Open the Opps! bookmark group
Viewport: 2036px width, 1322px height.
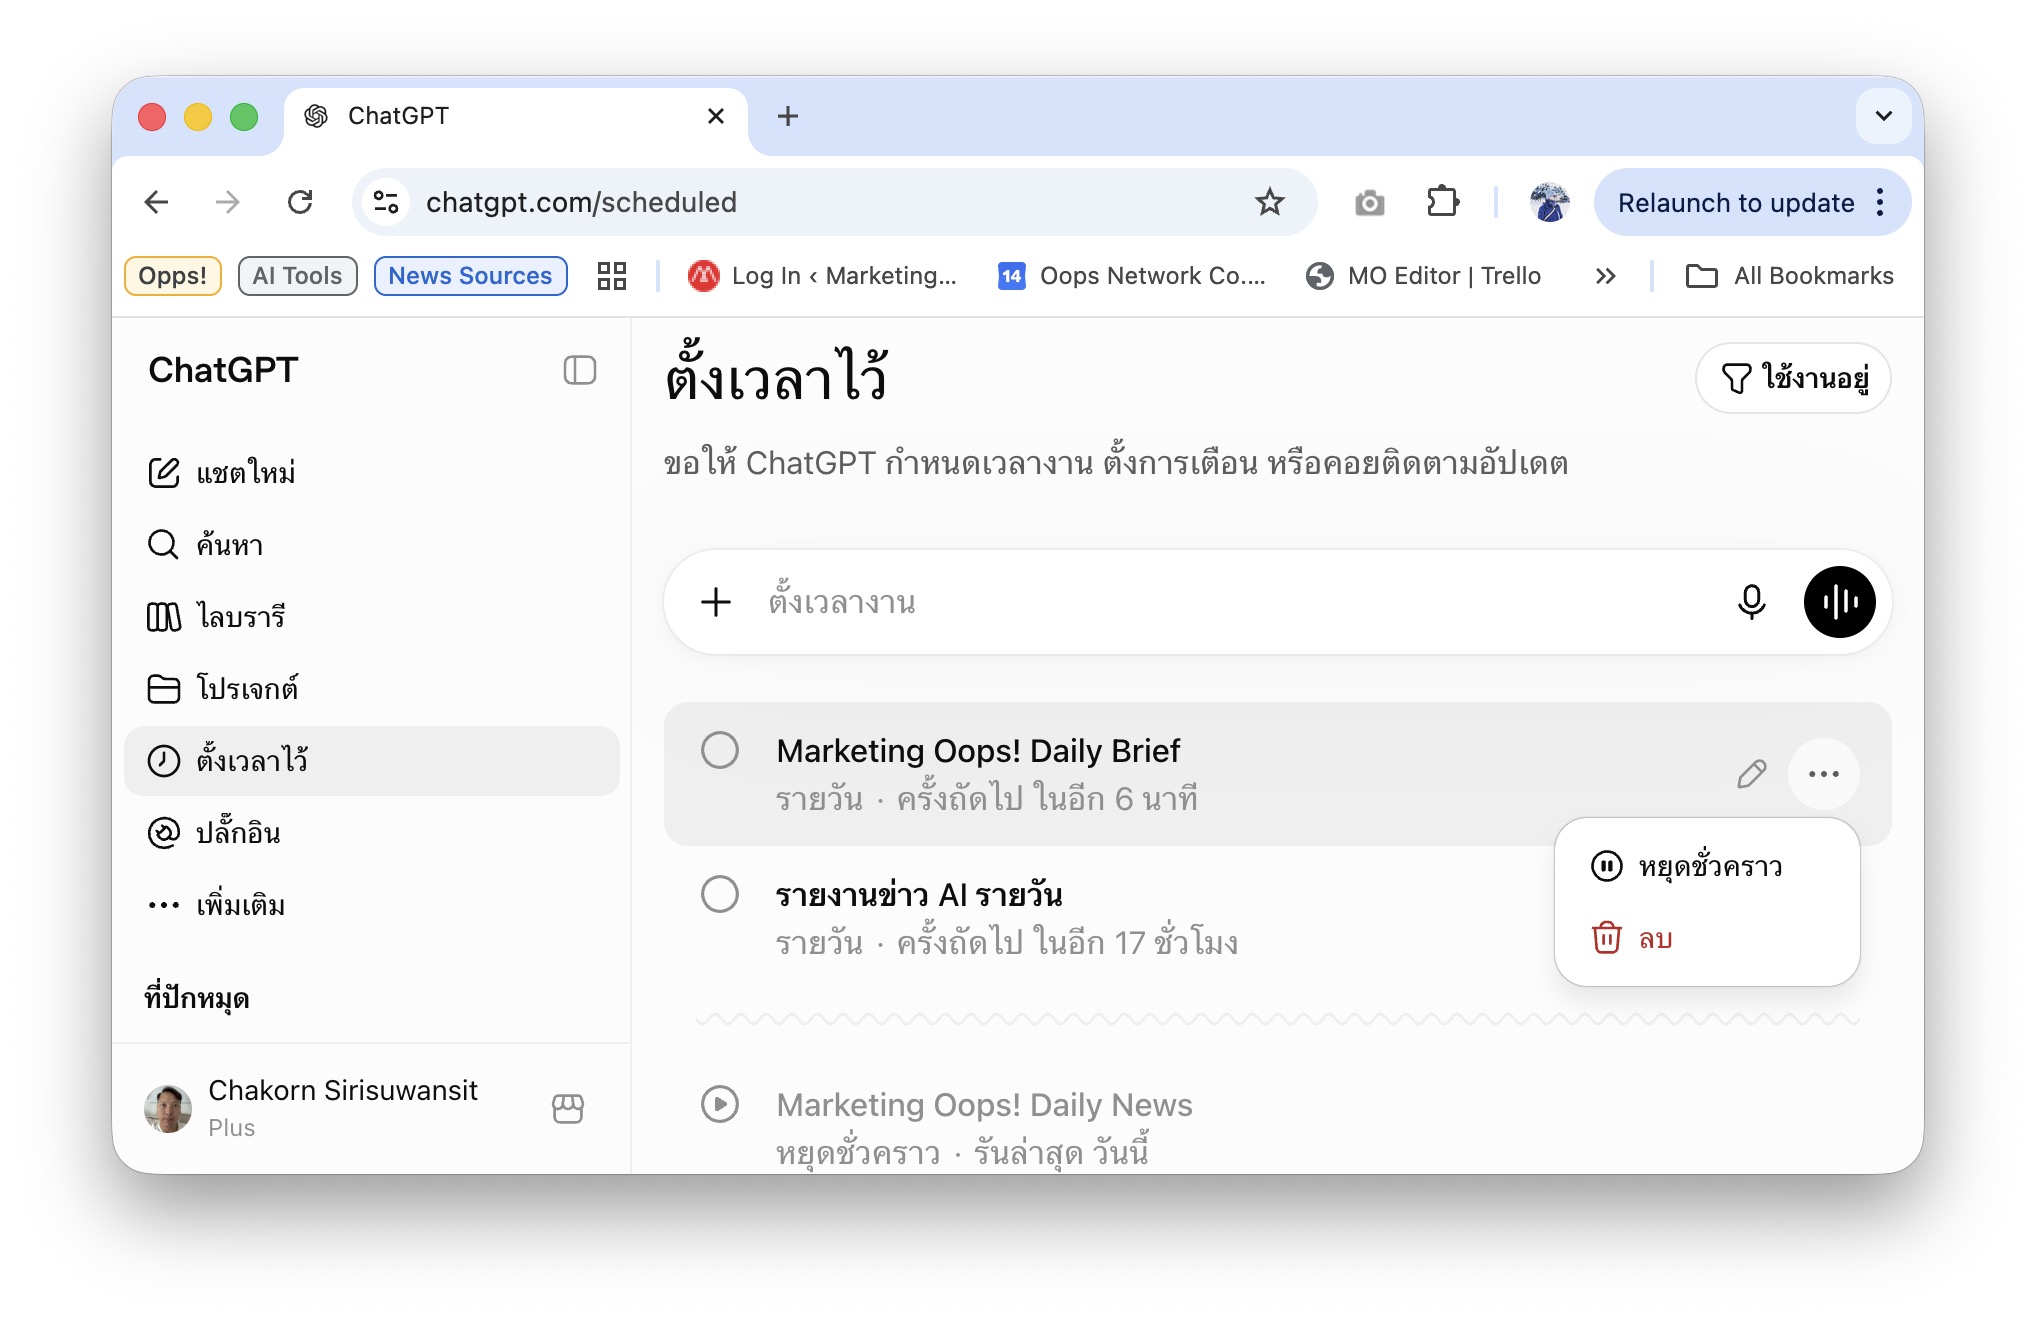(x=173, y=276)
